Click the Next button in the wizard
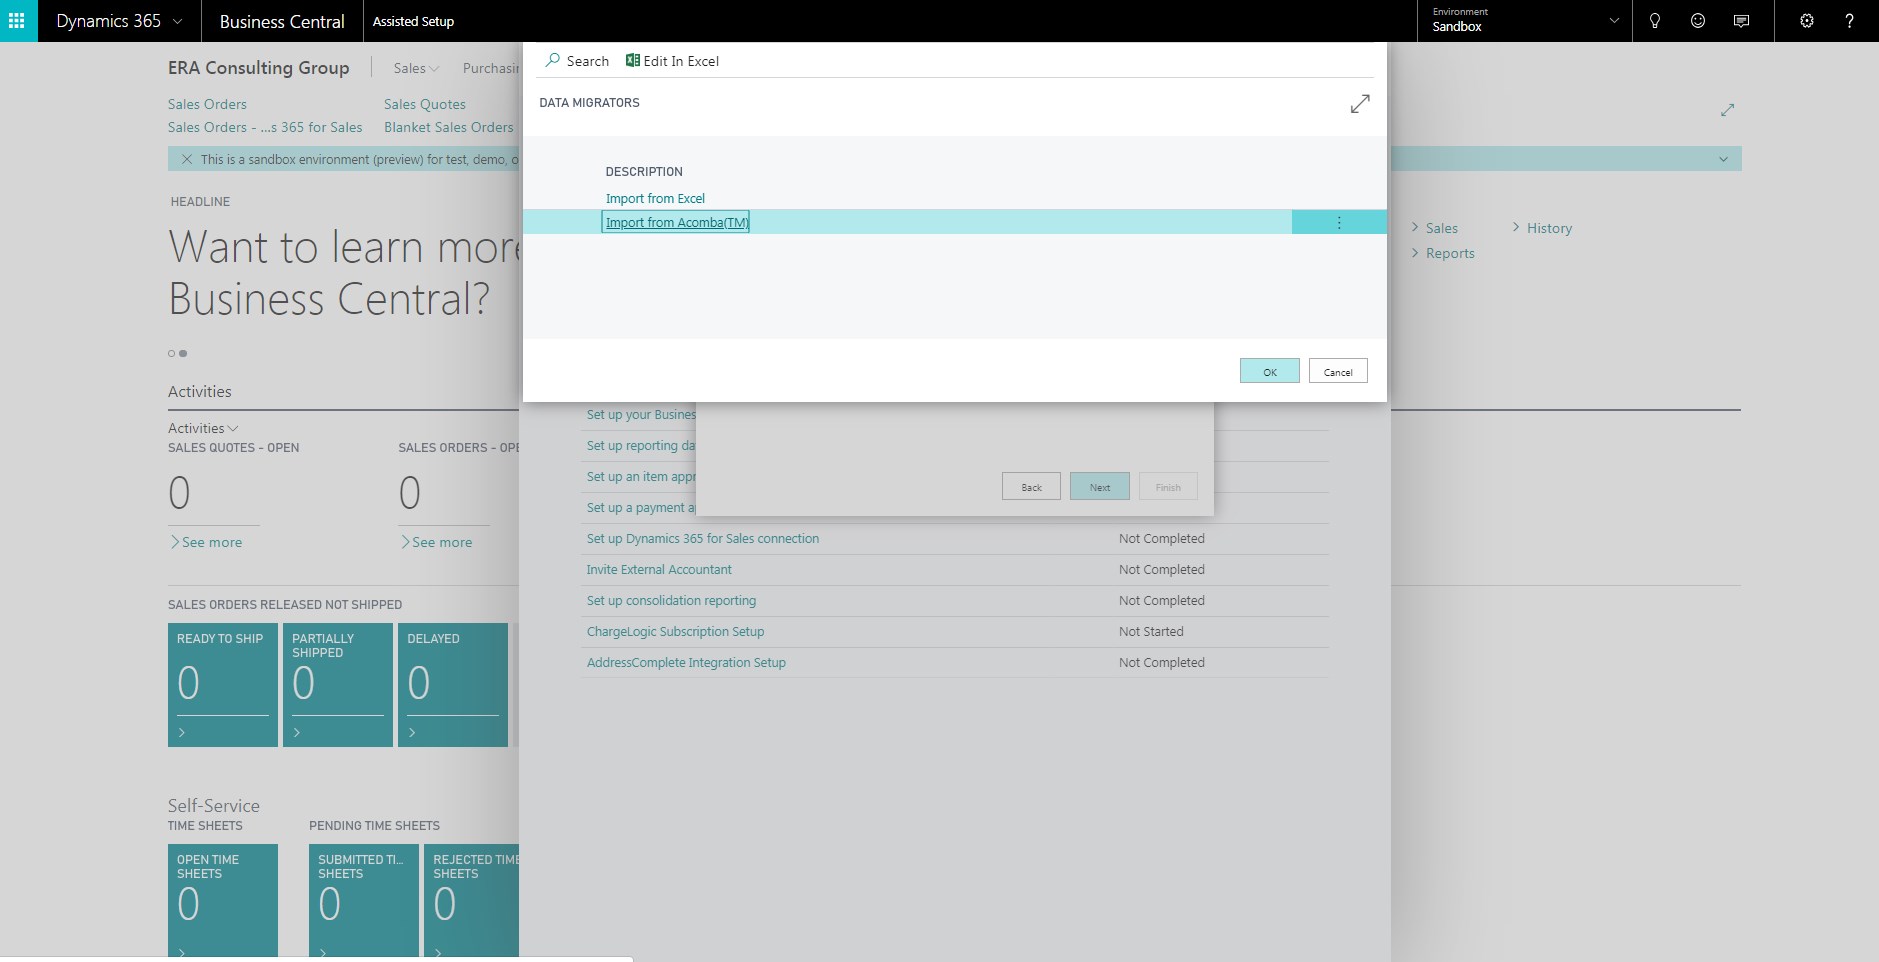Viewport: 1879px width, 962px height. (x=1100, y=487)
